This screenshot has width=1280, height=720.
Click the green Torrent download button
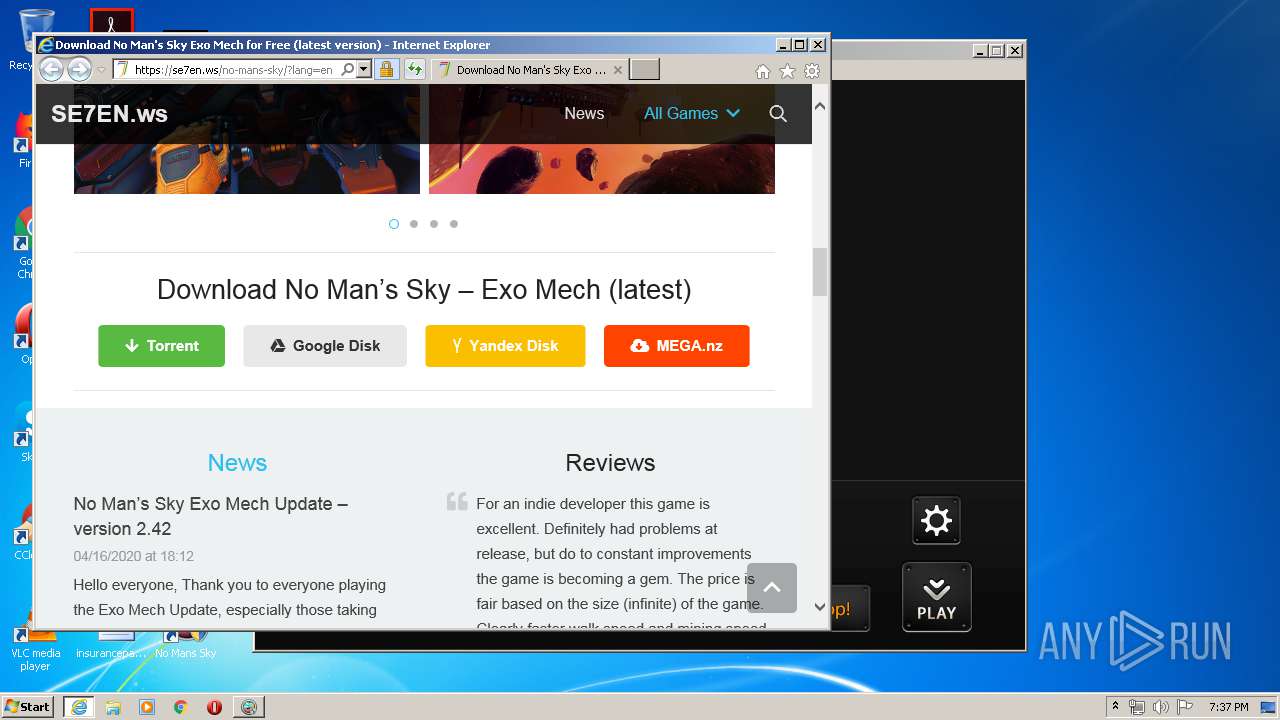pos(161,346)
